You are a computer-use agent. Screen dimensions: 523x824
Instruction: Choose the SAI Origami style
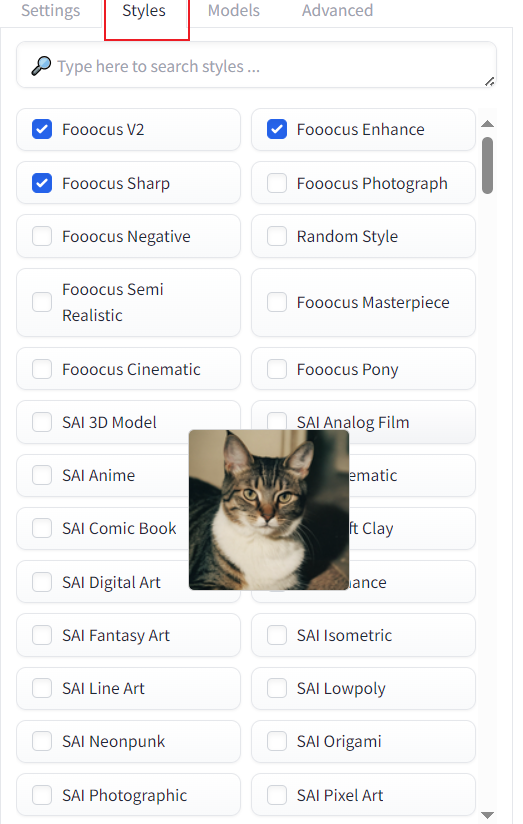coord(277,741)
